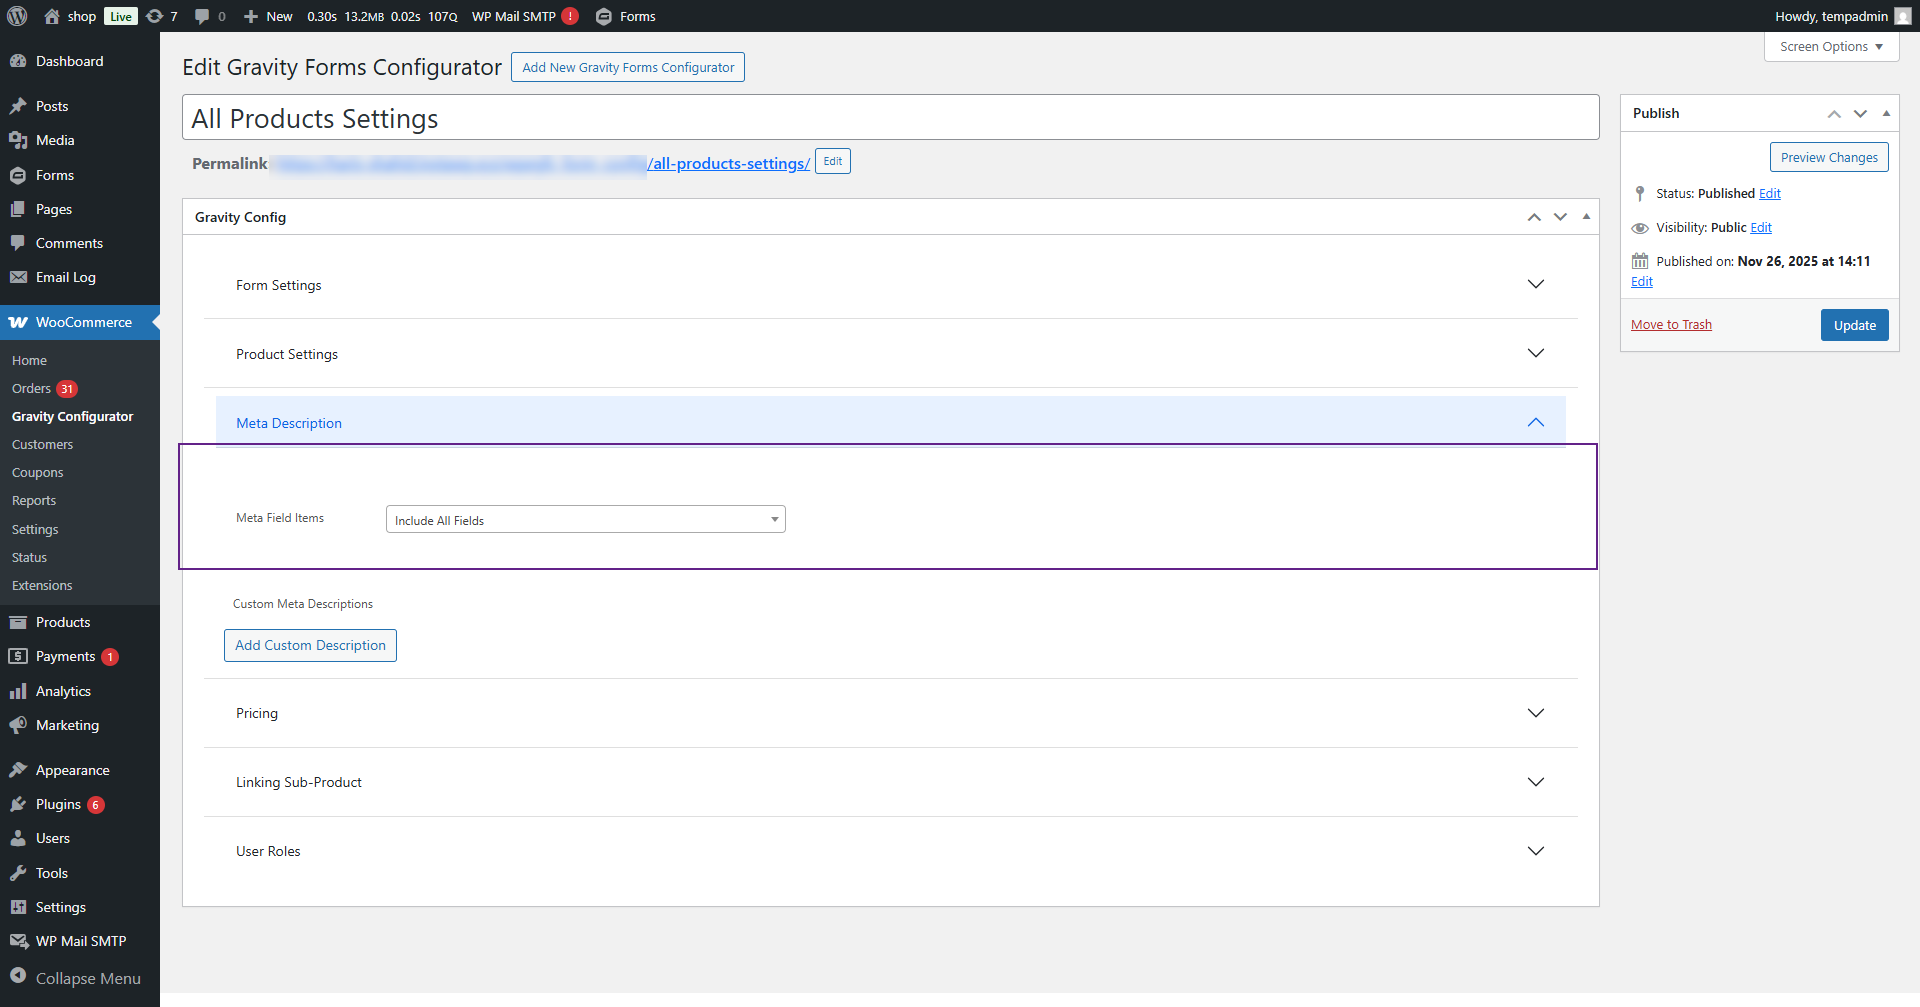Click the Settings sliders icon in main sidebar
The width and height of the screenshot is (1920, 1007).
18,907
